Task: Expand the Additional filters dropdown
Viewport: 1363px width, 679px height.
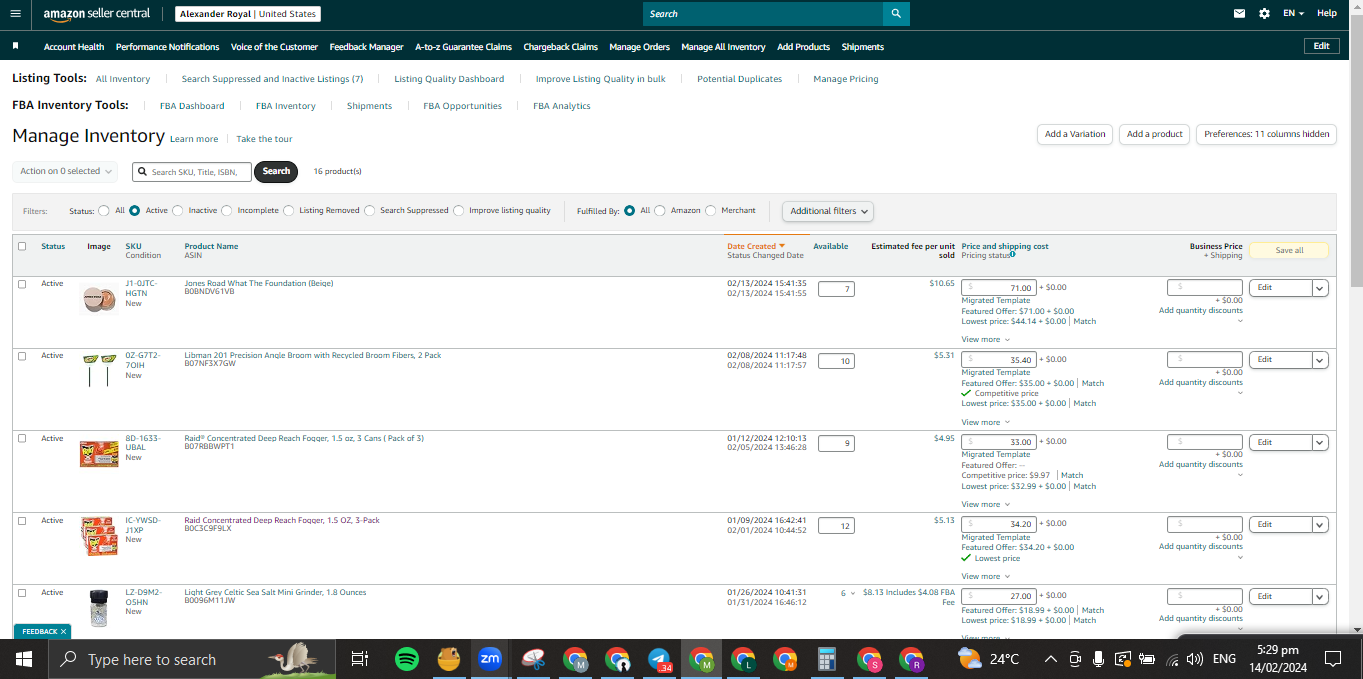Action: [828, 211]
